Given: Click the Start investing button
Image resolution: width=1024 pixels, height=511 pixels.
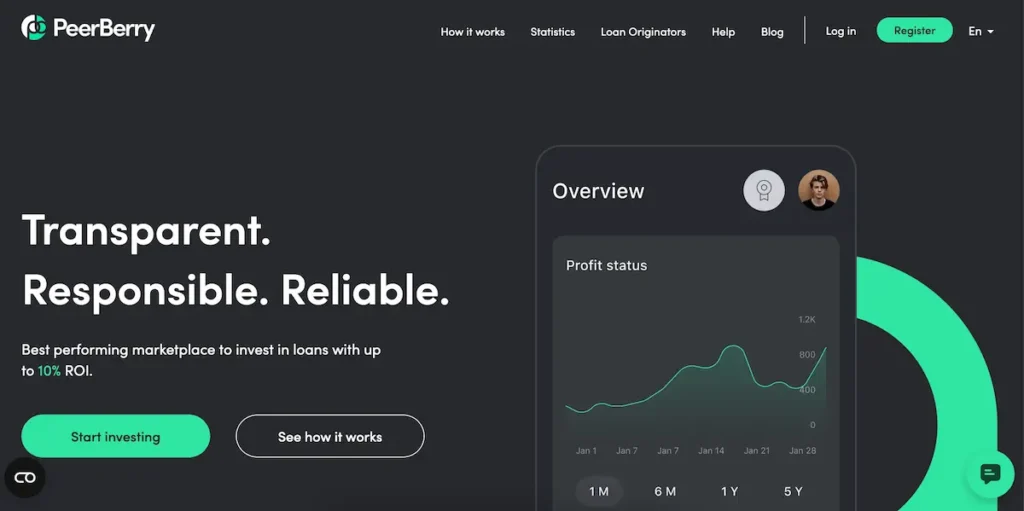Looking at the screenshot, I should pos(116,437).
